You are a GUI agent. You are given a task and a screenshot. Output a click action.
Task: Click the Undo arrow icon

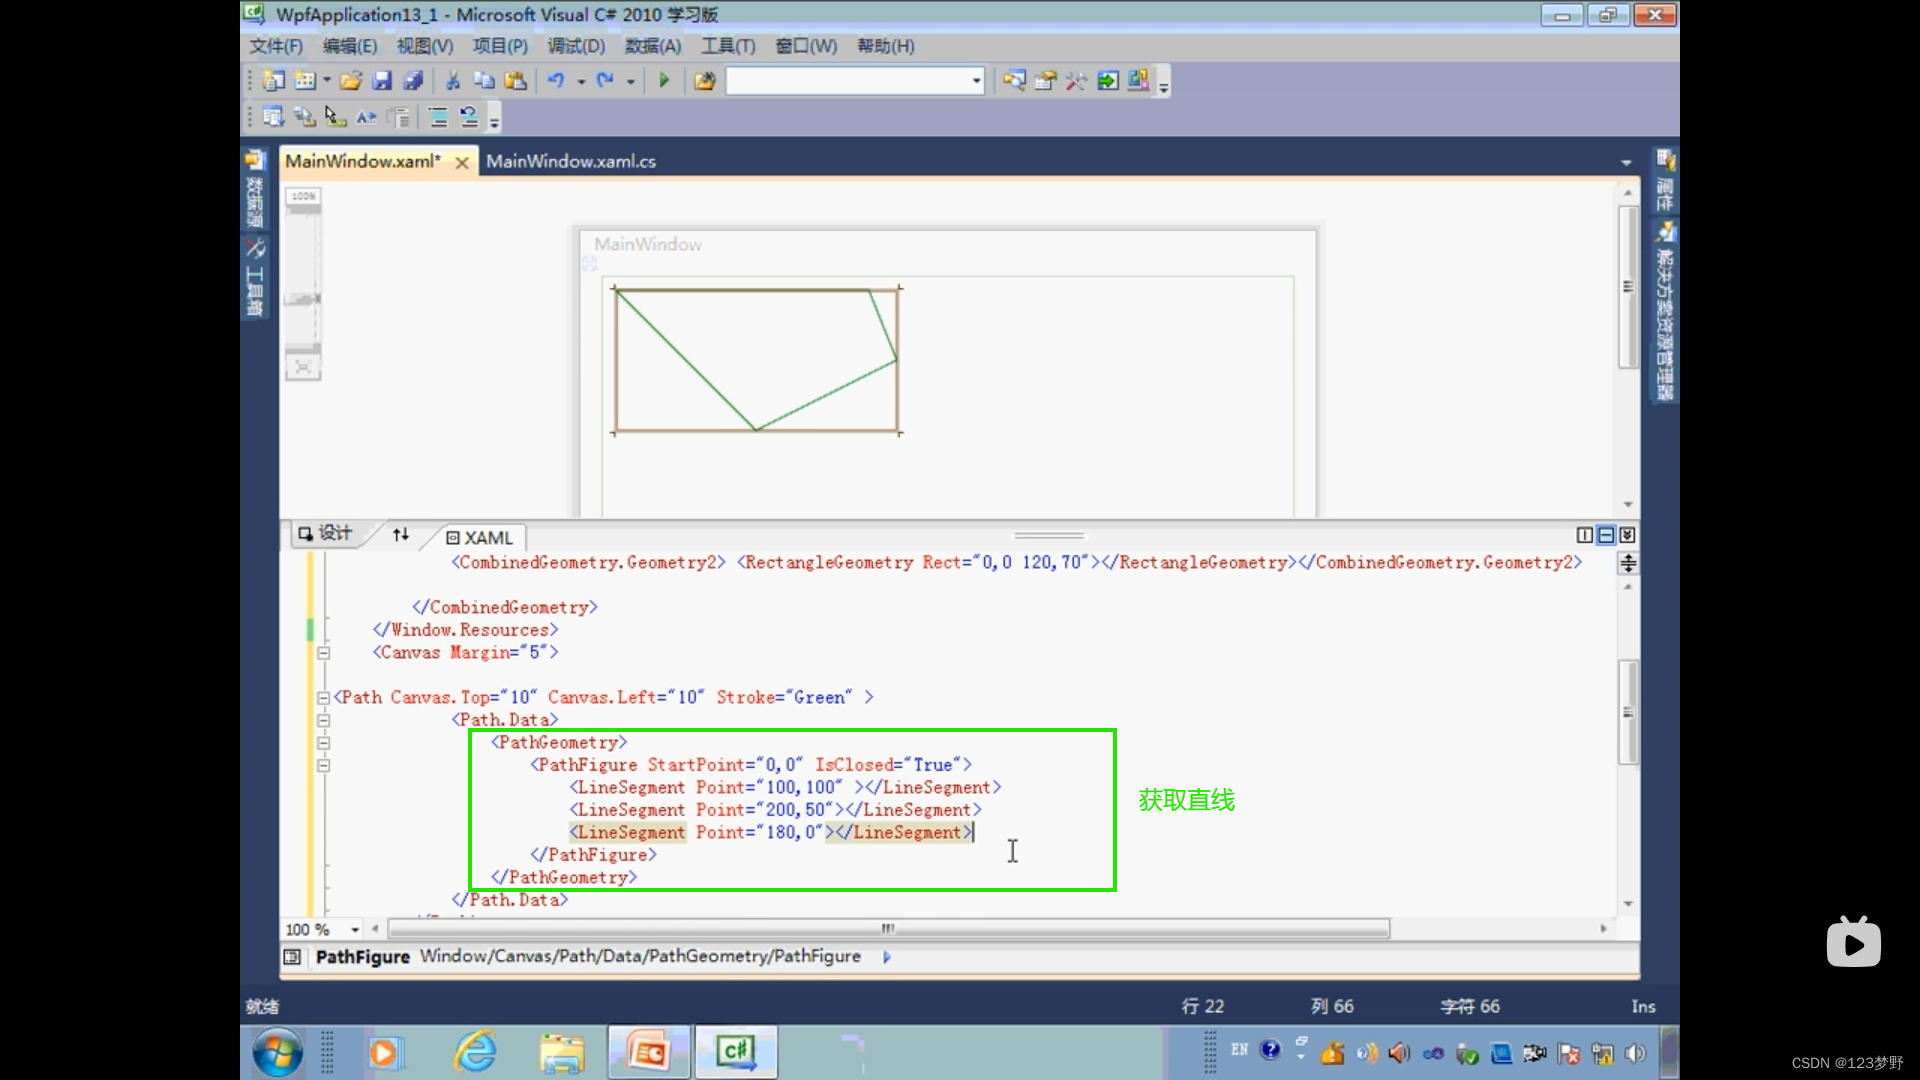(556, 81)
